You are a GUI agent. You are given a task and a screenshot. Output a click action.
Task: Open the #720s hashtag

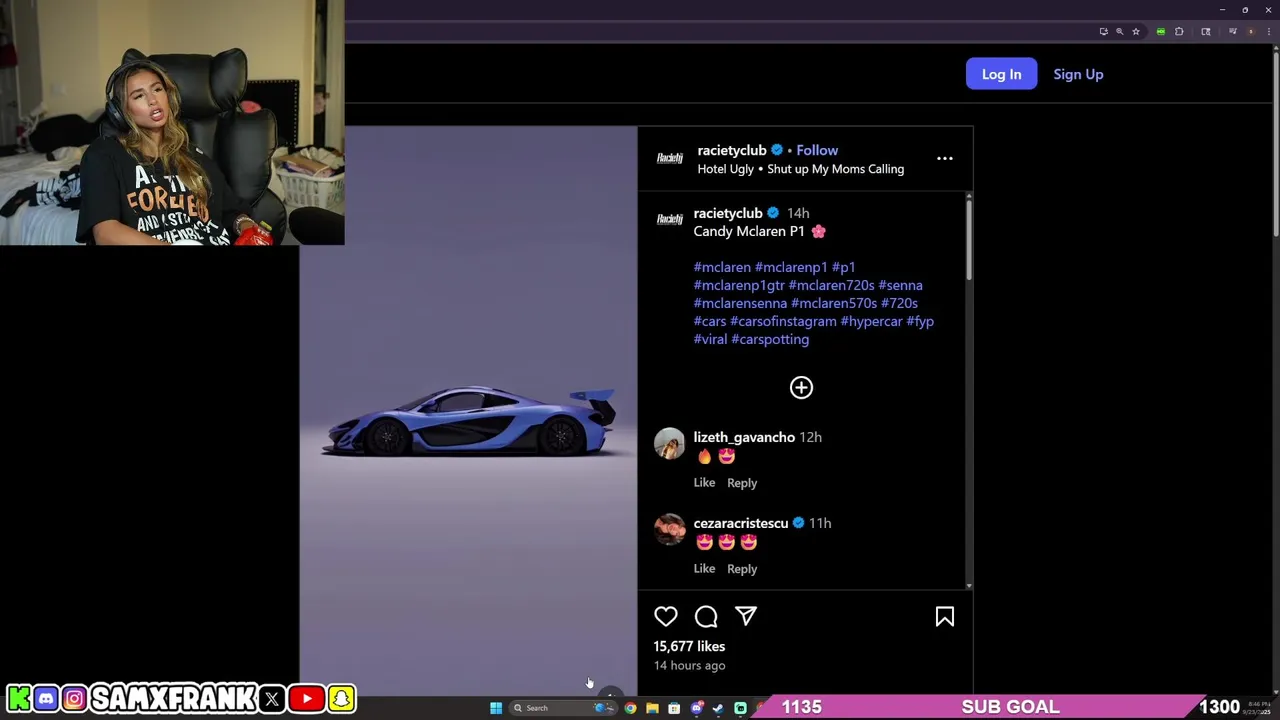899,303
